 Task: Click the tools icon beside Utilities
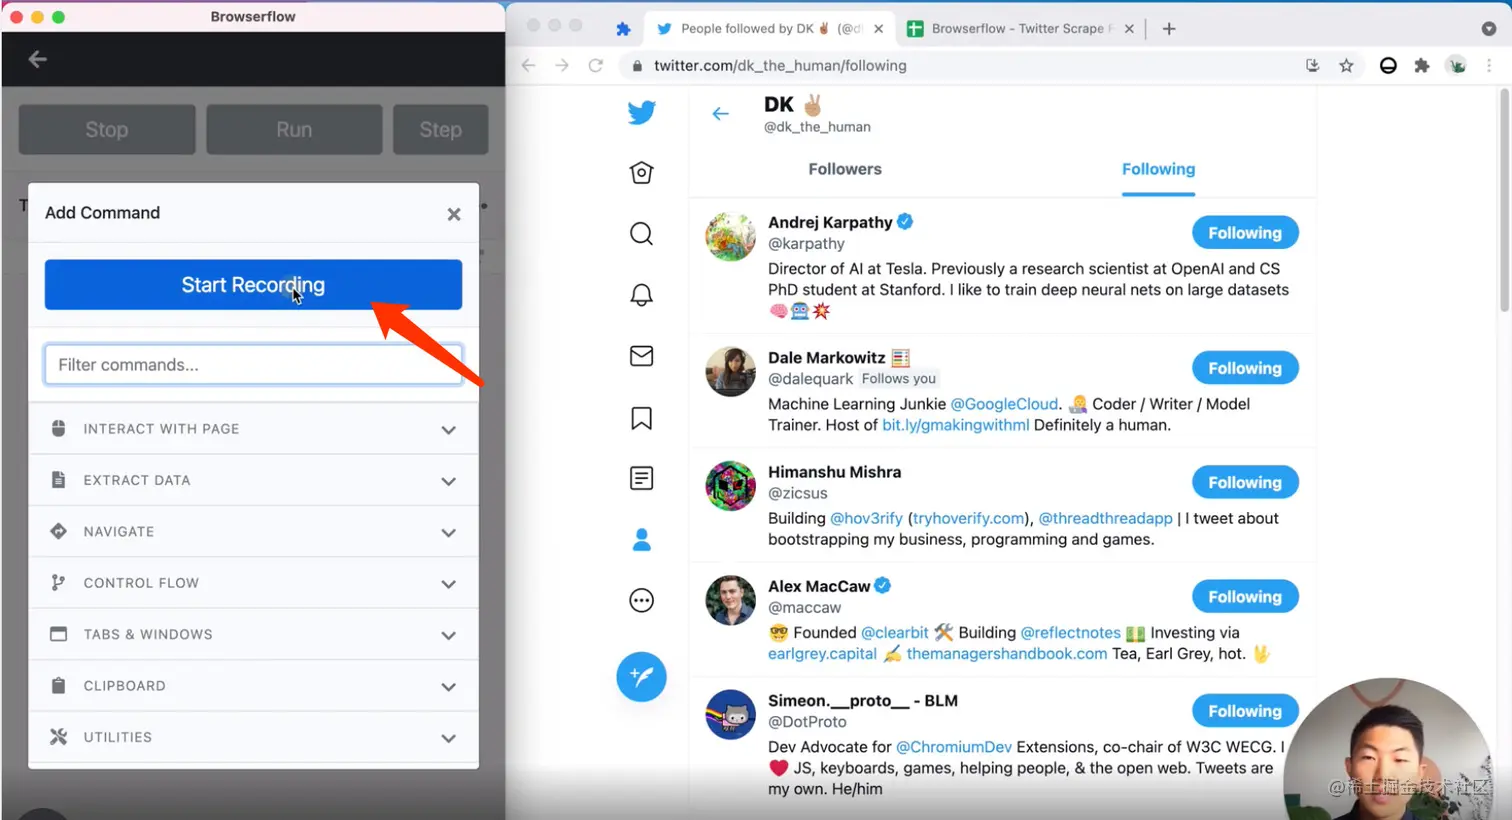[x=59, y=737]
